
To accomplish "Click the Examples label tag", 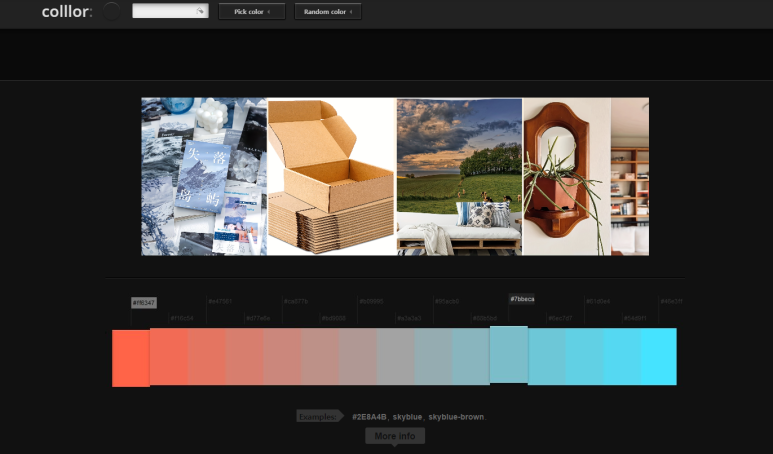I will pos(319,416).
